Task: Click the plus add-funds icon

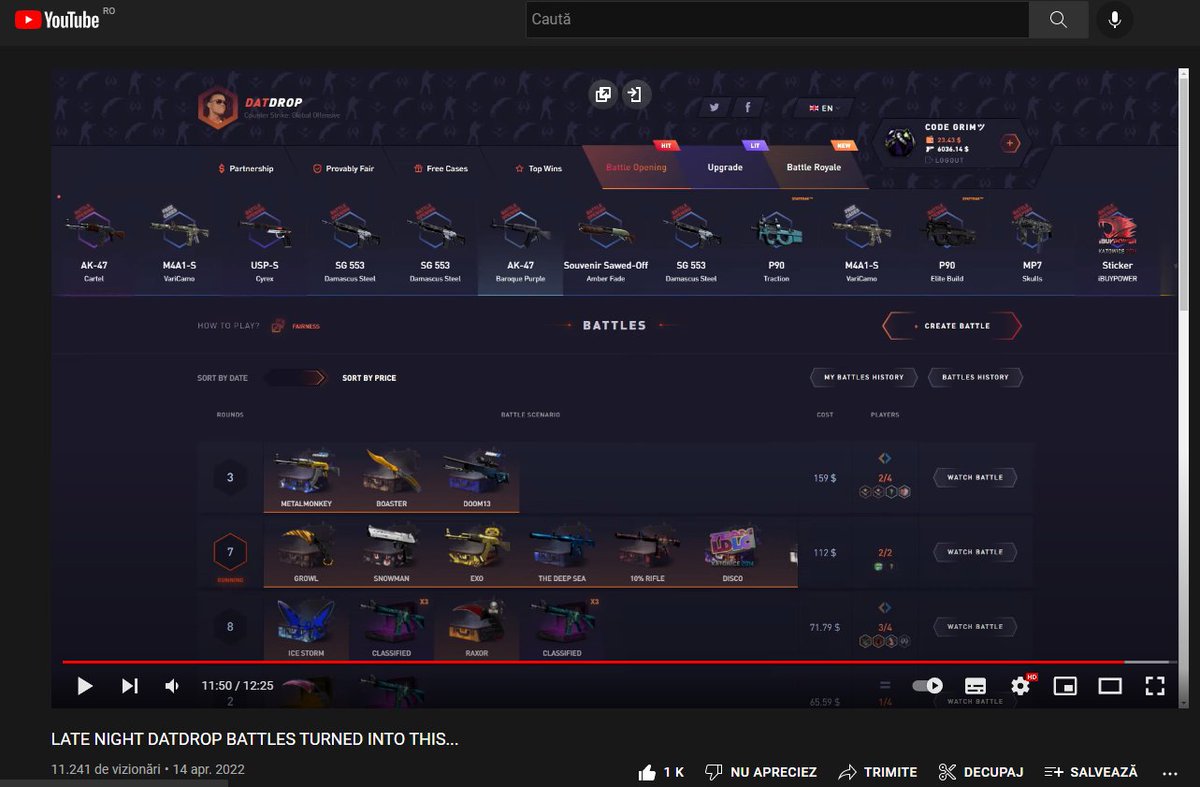Action: point(1010,143)
